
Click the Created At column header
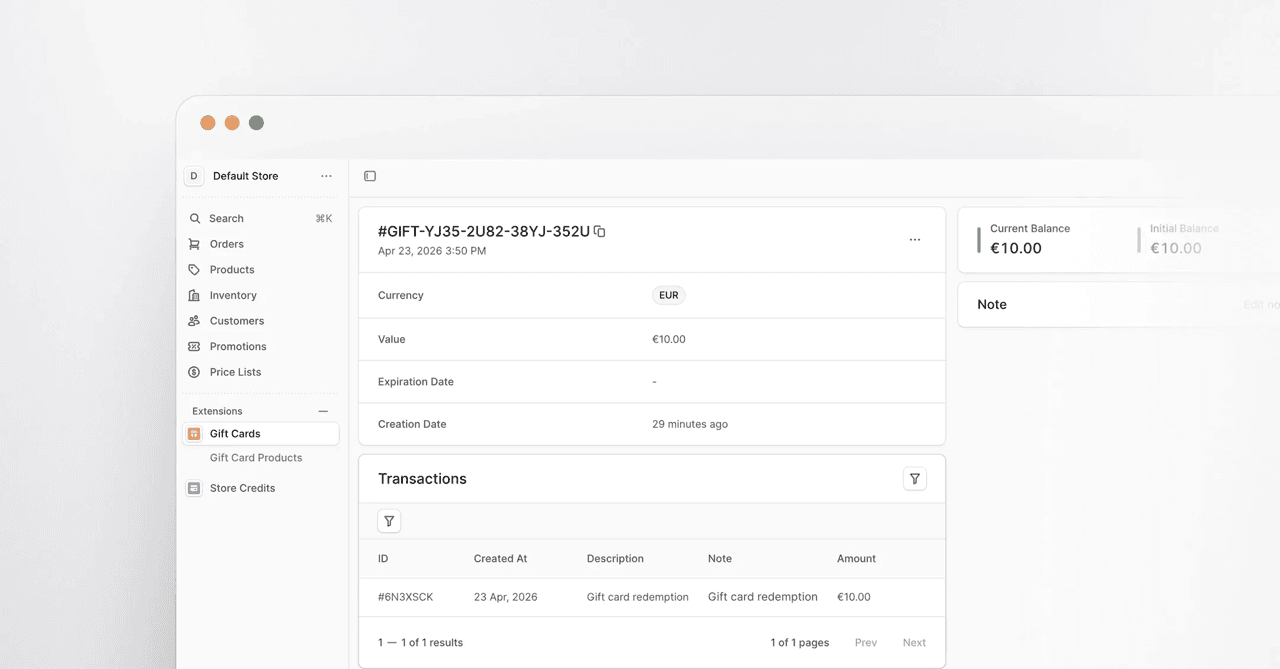(500, 559)
